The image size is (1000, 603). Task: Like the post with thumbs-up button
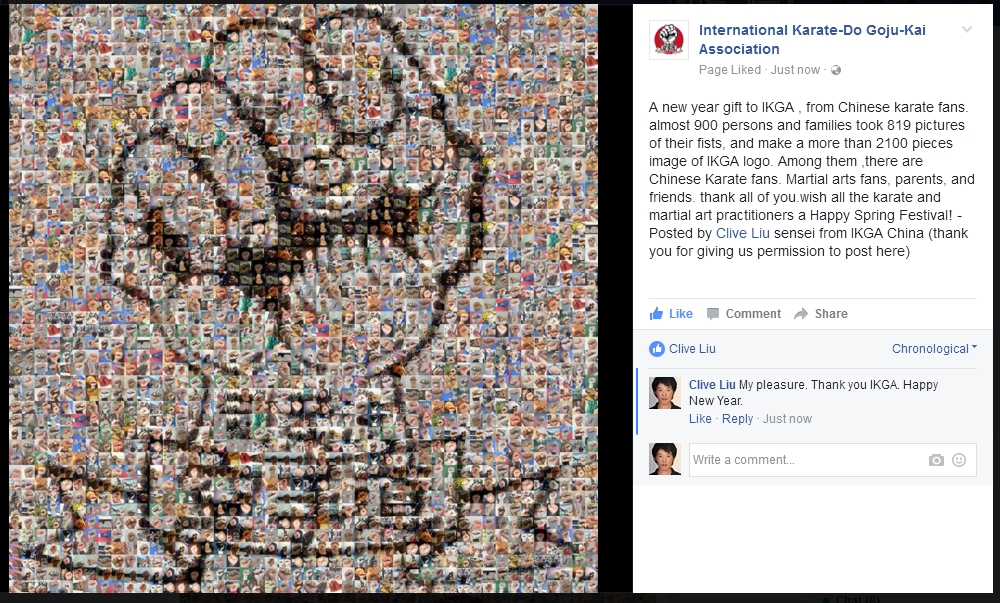[671, 314]
